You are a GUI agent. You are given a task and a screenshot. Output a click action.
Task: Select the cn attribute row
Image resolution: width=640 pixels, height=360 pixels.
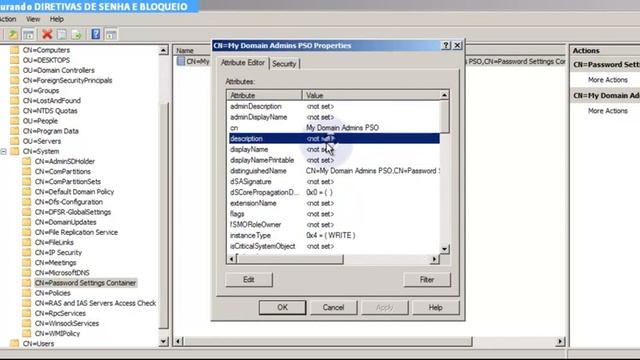click(334, 128)
